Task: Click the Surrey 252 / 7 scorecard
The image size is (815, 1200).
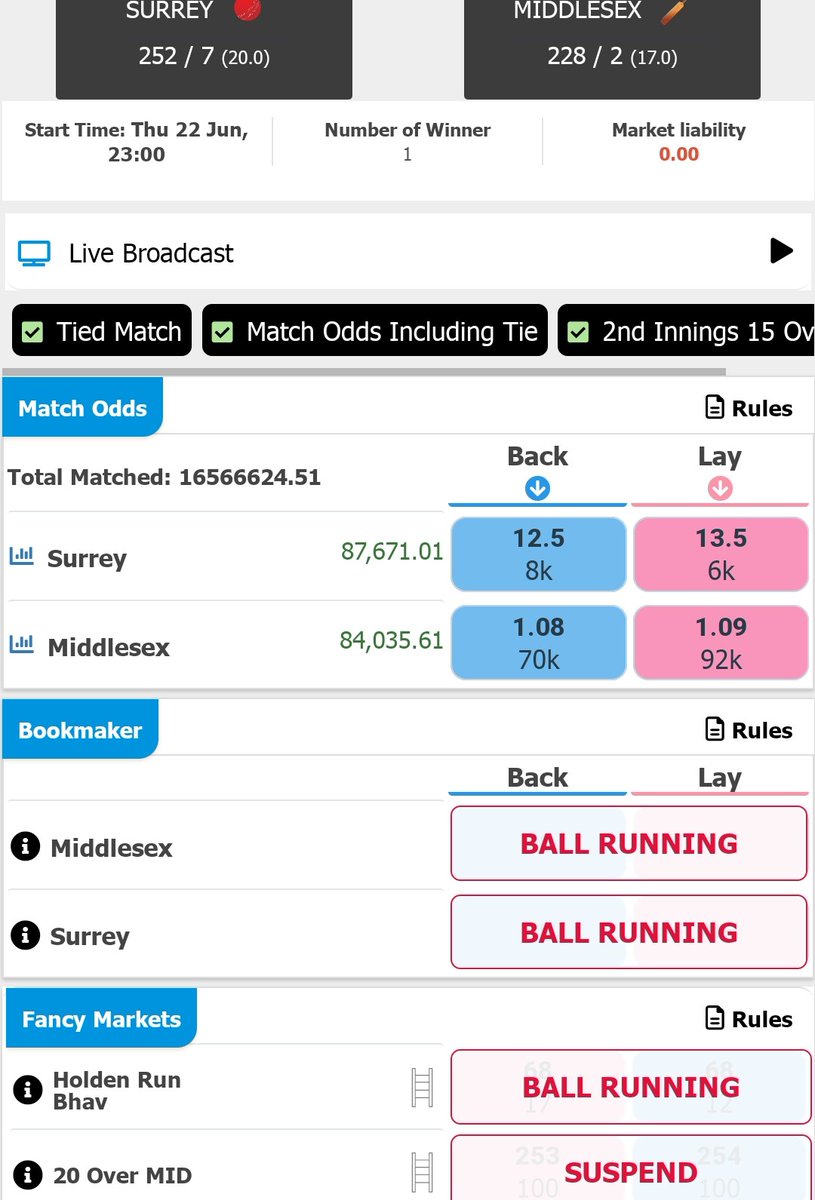Action: coord(204,48)
